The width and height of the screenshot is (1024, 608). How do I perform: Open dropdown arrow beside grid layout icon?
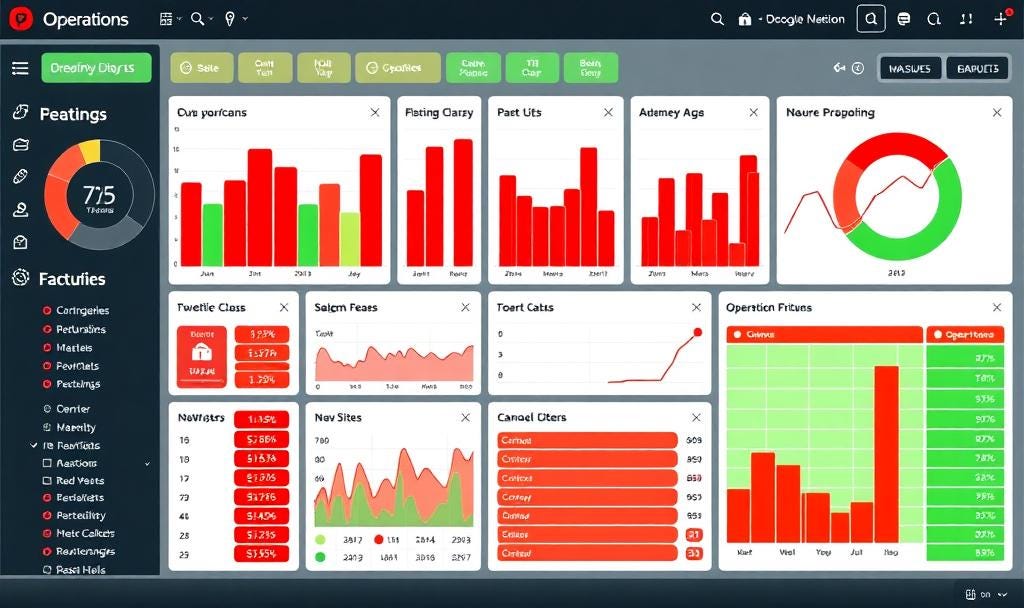[180, 19]
